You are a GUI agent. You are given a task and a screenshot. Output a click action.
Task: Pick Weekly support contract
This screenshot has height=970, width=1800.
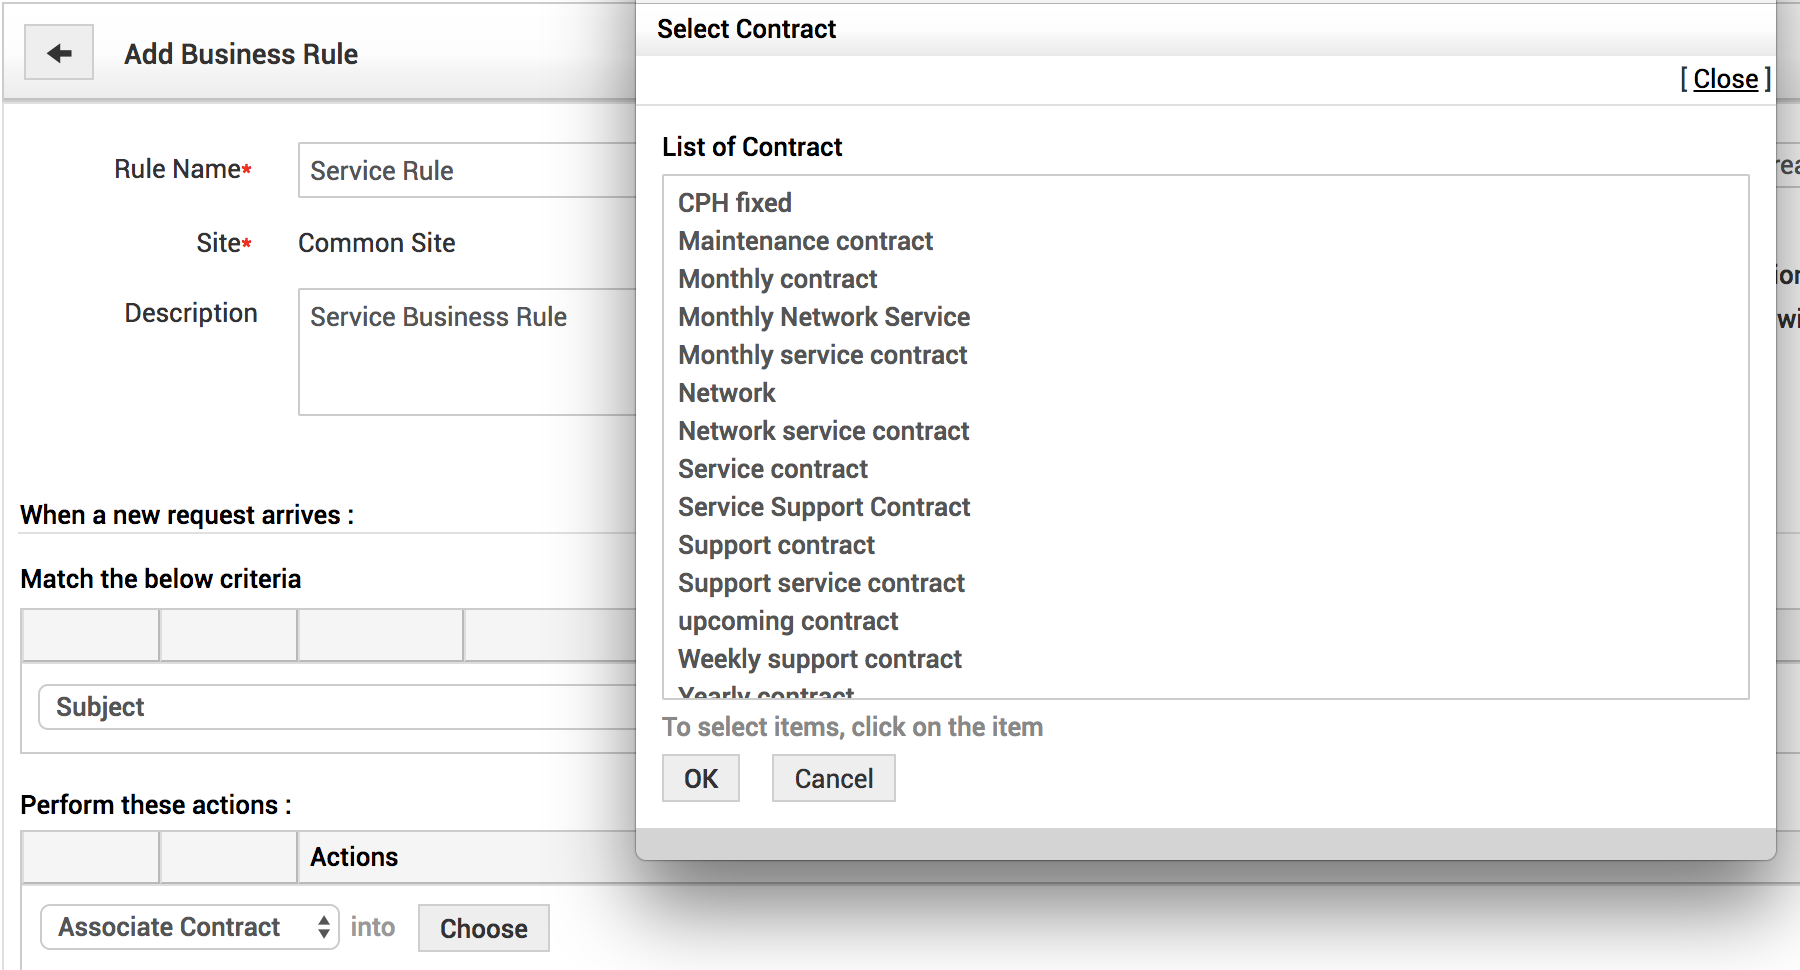point(820,659)
